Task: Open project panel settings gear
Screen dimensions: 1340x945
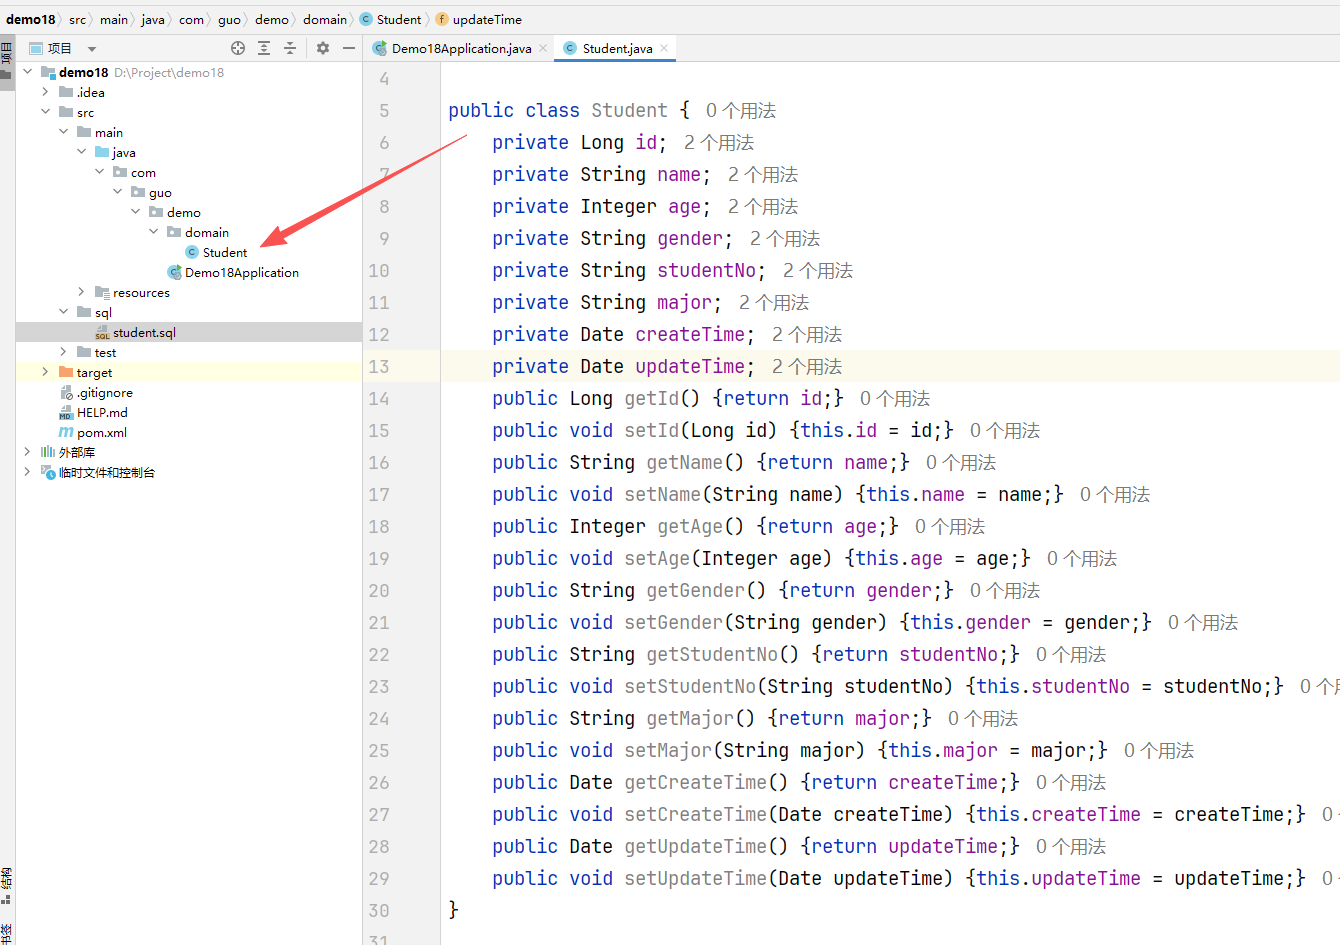Action: tap(323, 48)
